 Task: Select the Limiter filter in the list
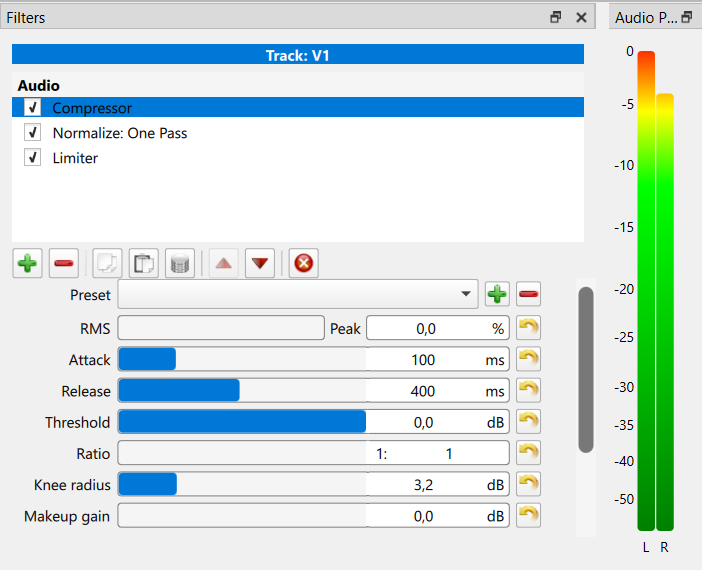coord(75,158)
